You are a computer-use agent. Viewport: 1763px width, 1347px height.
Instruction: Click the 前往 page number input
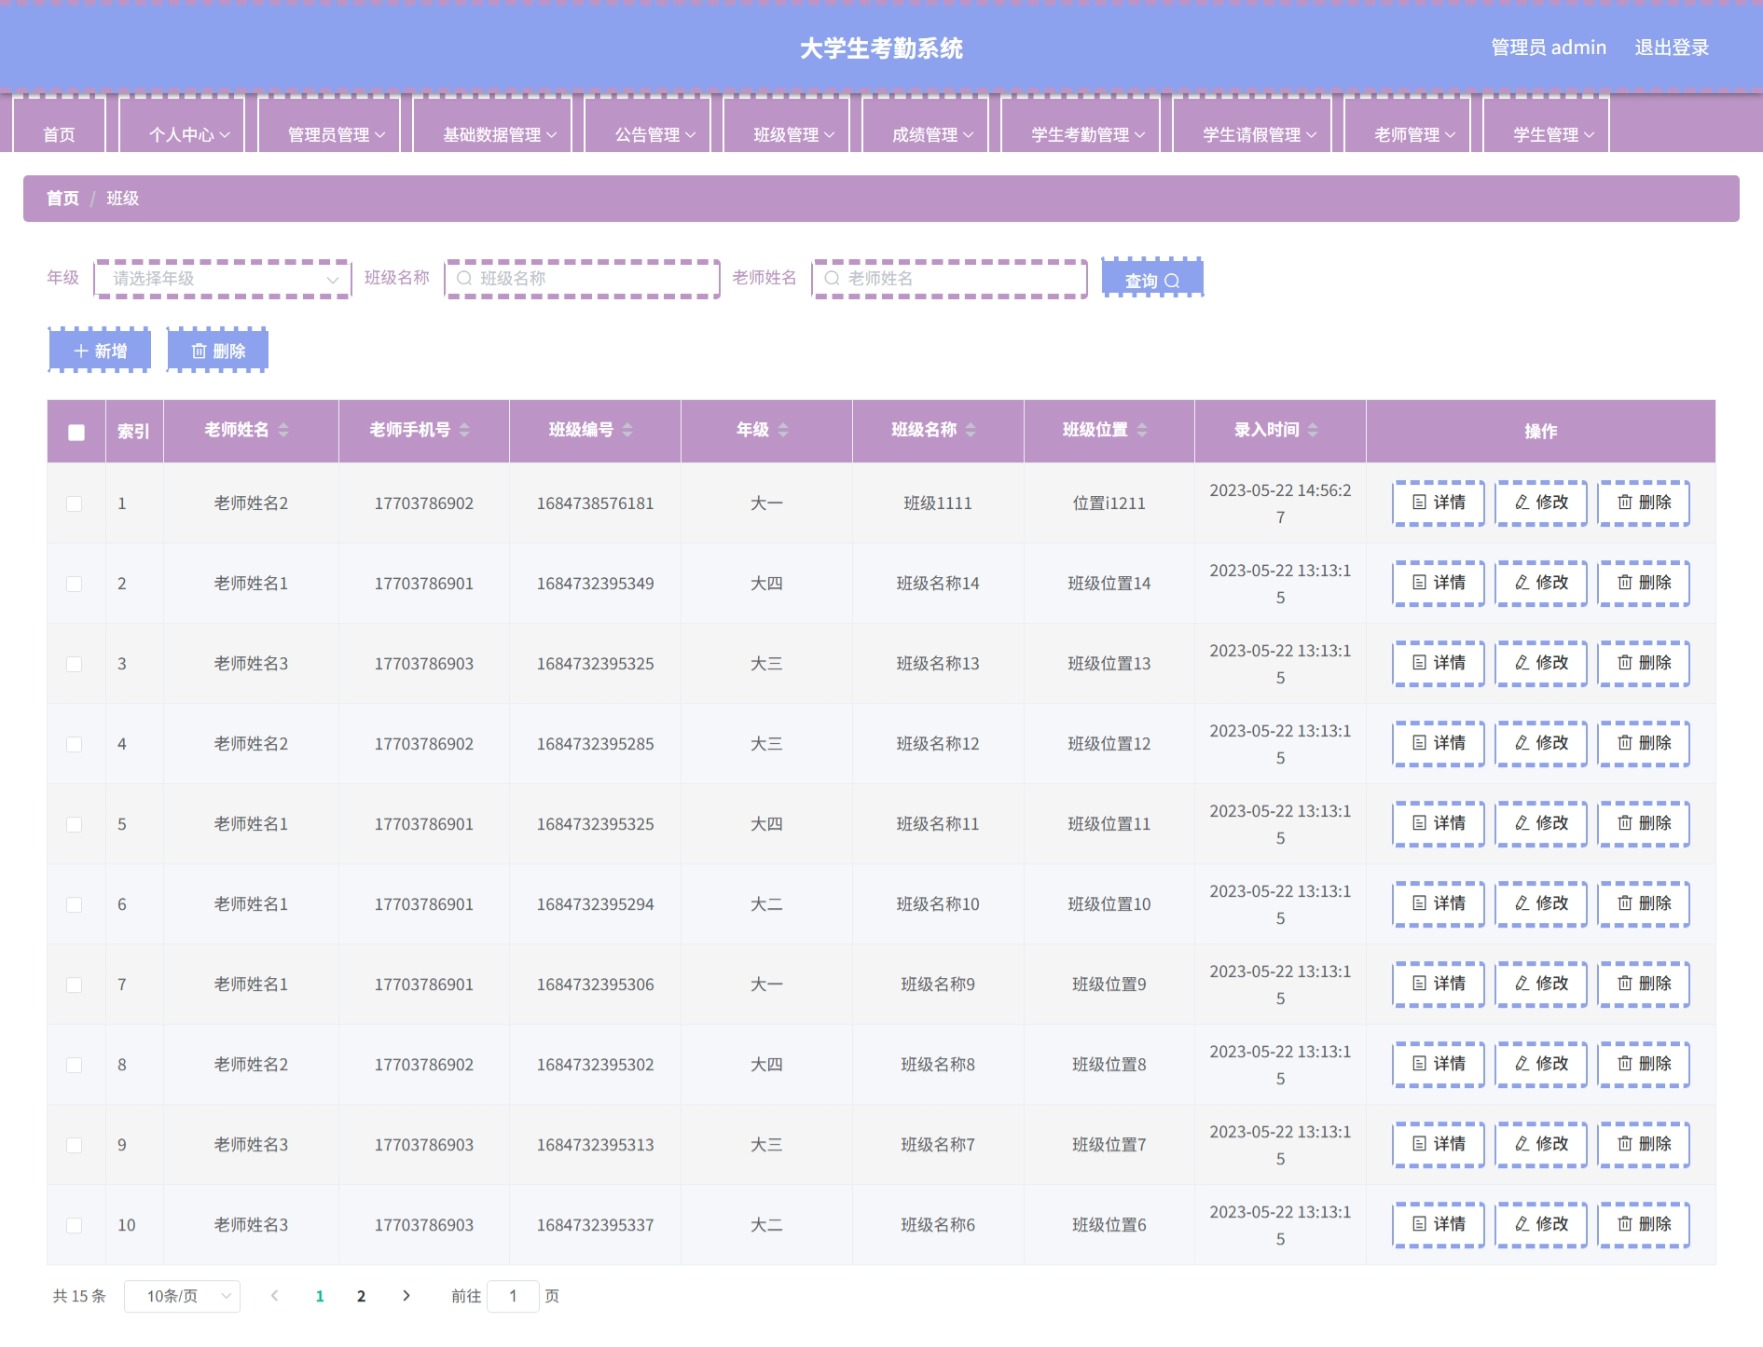[513, 1296]
